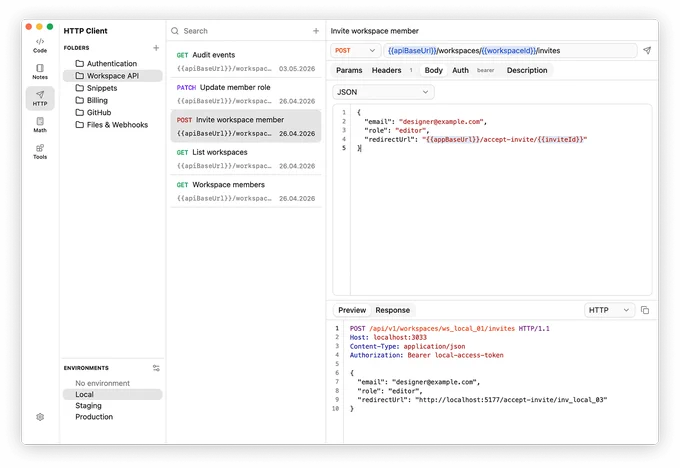The image size is (680, 468).
Task: Click the HTTP Client heading
Action: tap(85, 31)
